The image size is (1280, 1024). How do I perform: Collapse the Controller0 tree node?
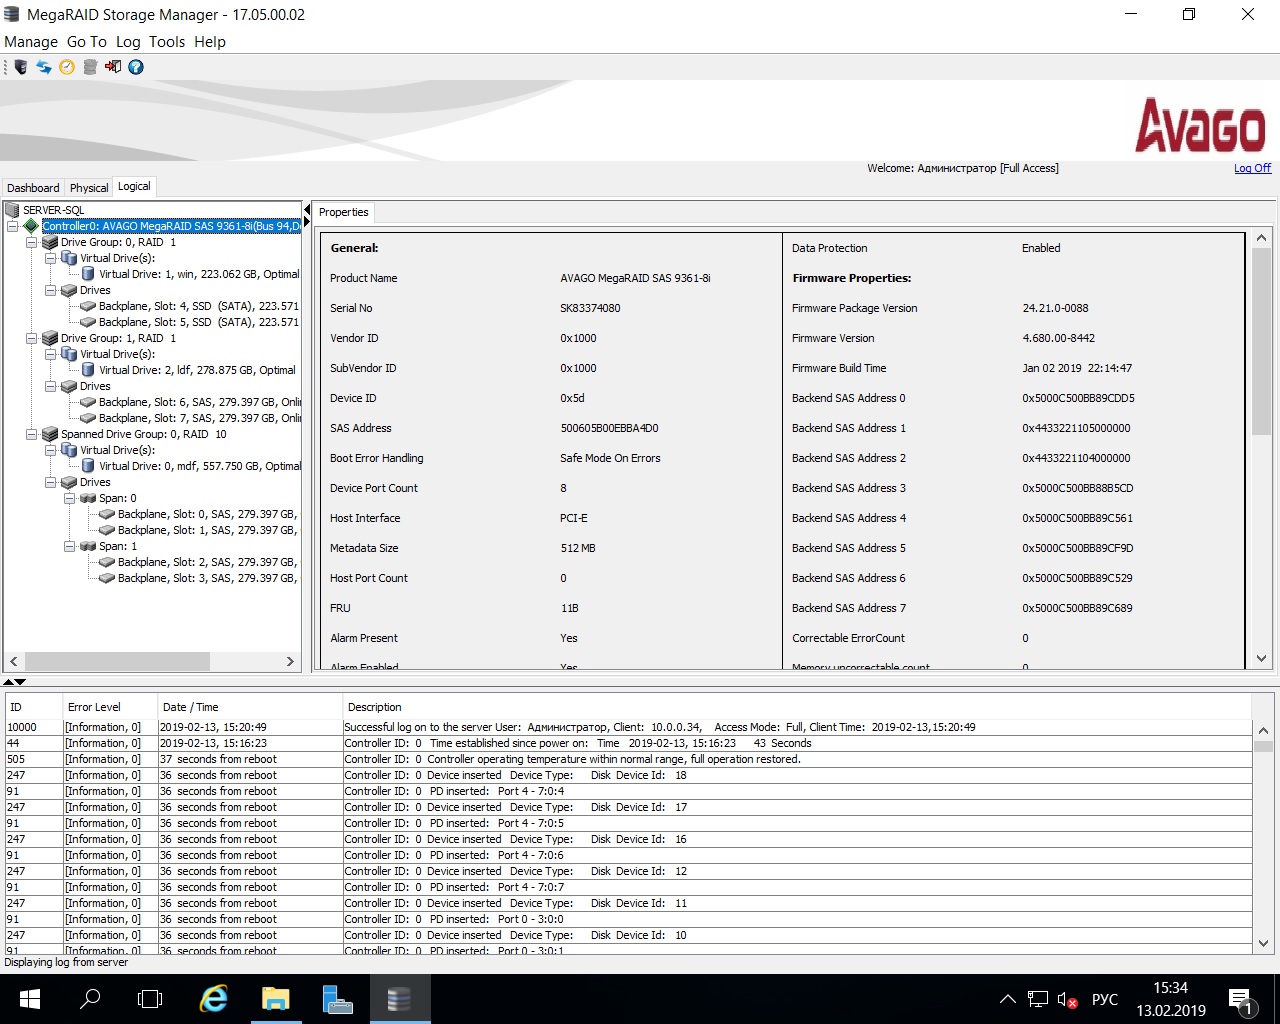click(x=12, y=226)
